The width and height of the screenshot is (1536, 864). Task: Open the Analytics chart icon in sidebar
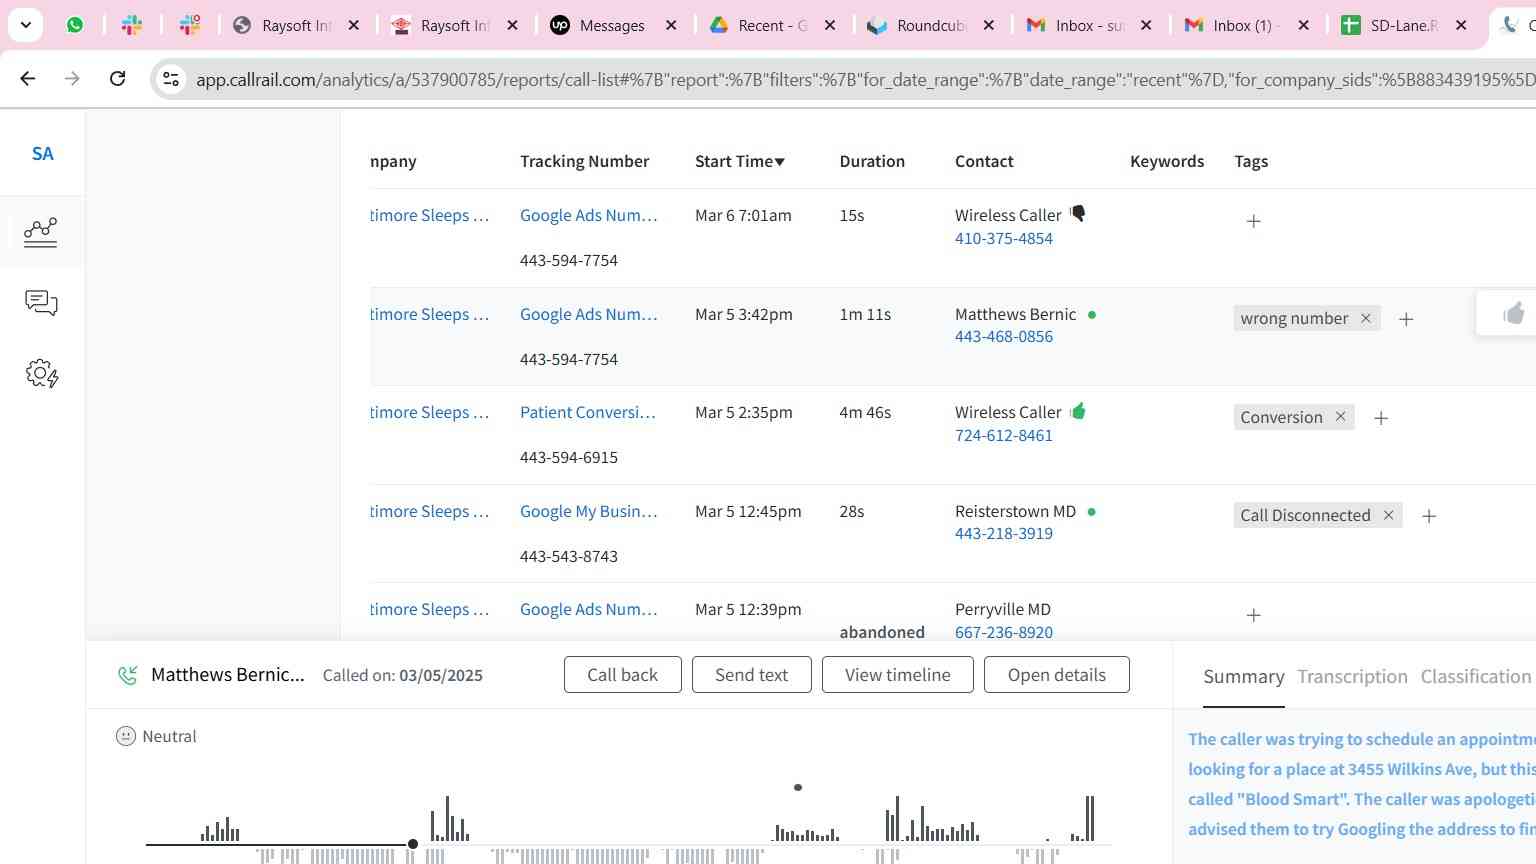coord(41,232)
